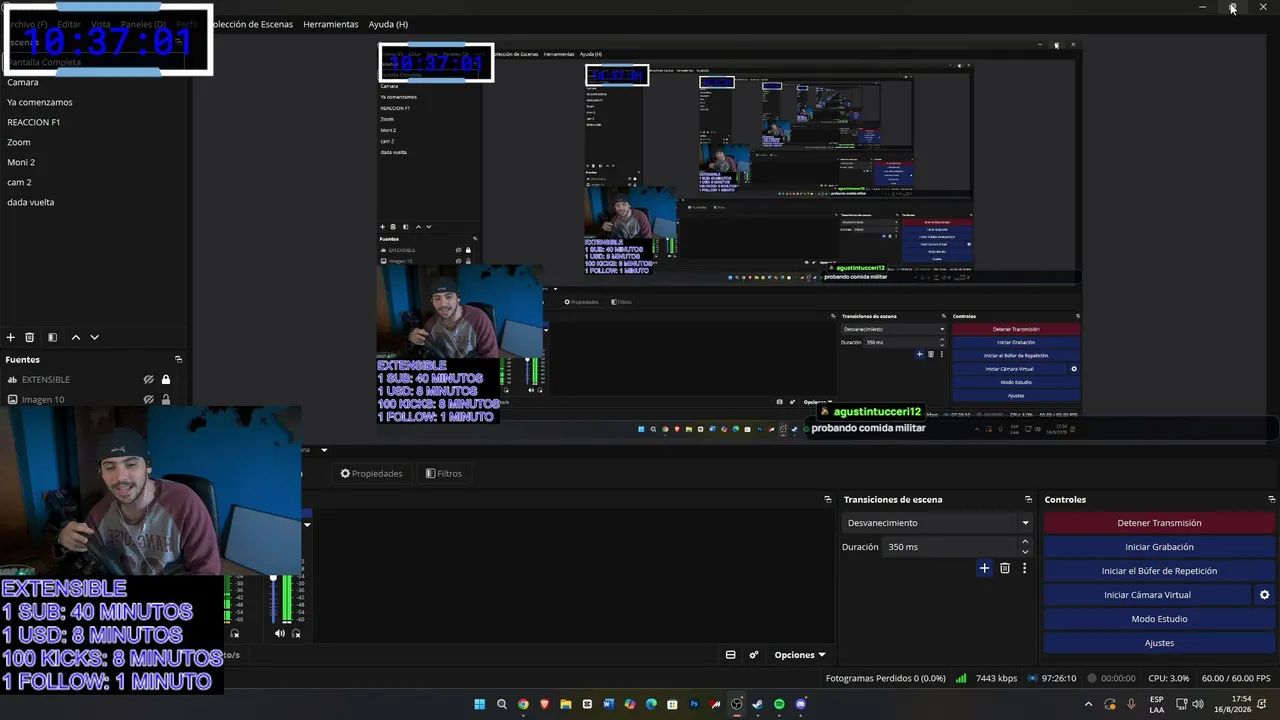This screenshot has height=720, width=1280.
Task: Open scene filters icon below scenes list
Action: (53, 338)
